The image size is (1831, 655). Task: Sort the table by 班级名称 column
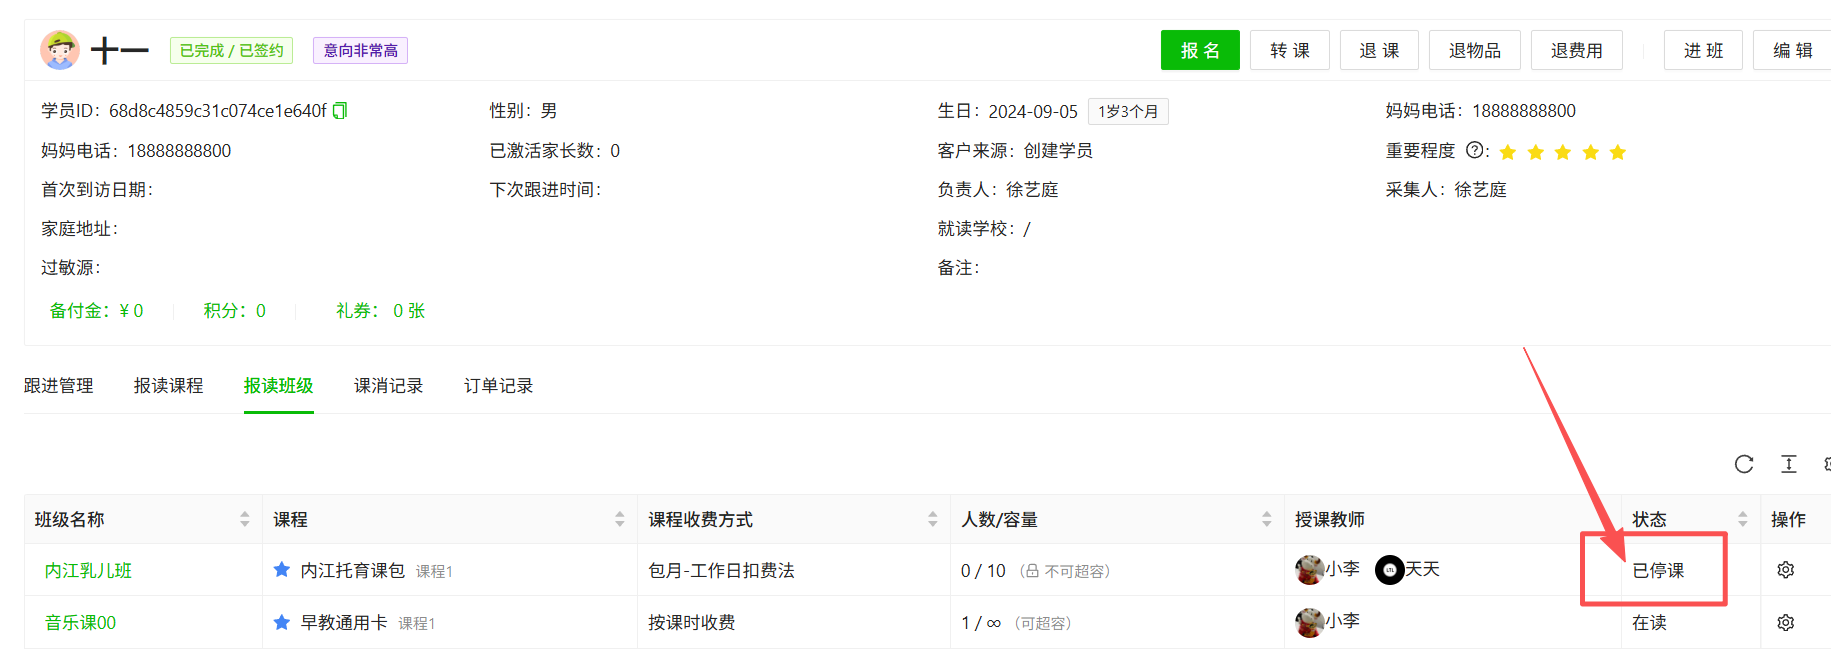click(245, 519)
